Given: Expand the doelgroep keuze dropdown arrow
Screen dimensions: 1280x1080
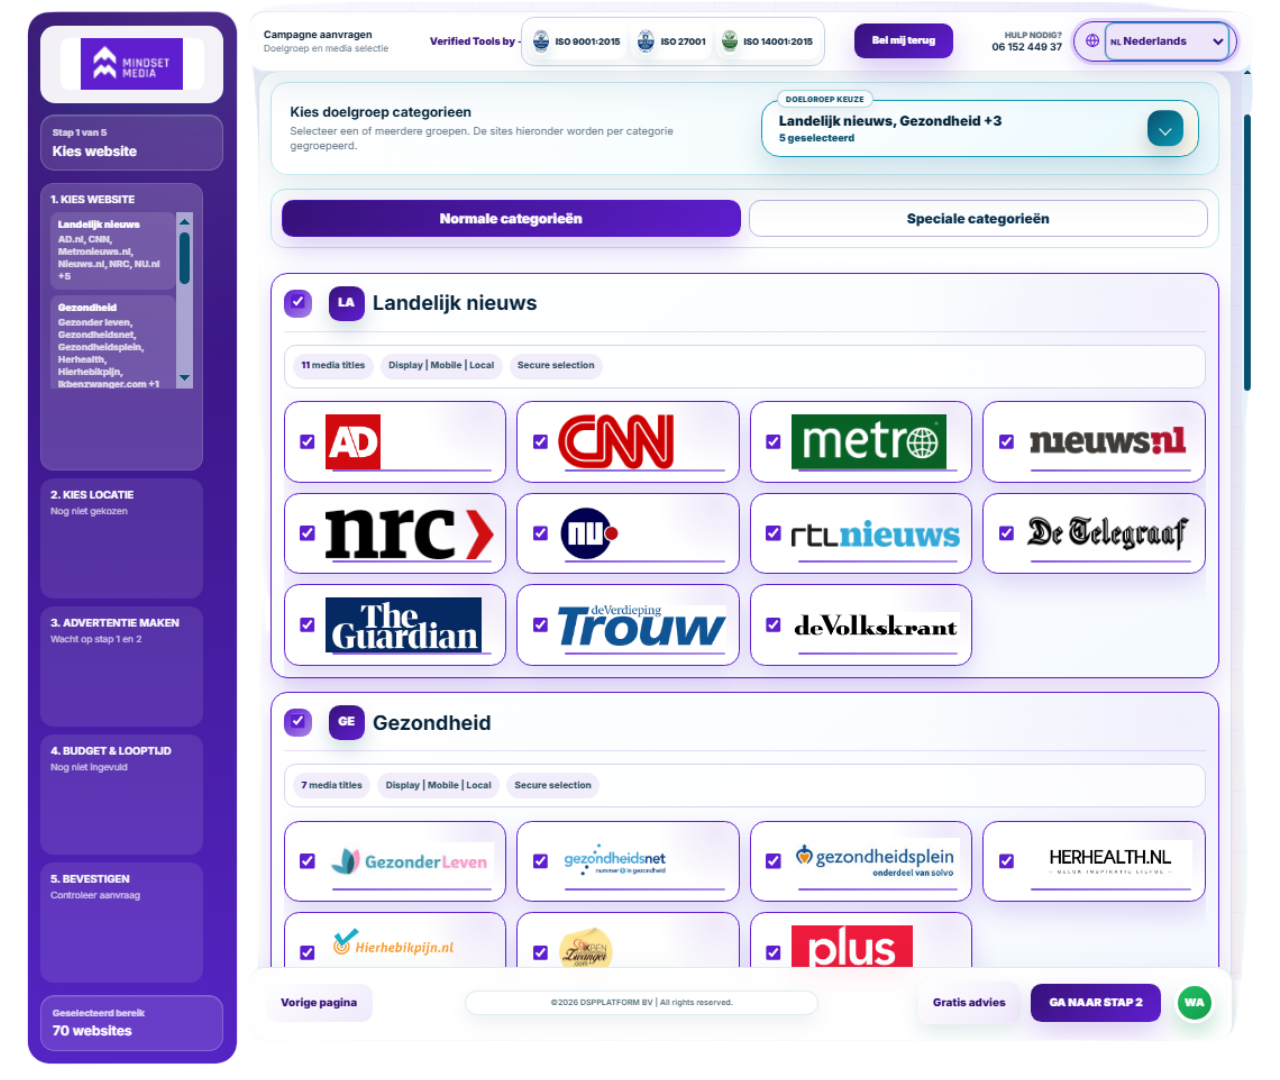Looking at the screenshot, I should click(x=1165, y=129).
